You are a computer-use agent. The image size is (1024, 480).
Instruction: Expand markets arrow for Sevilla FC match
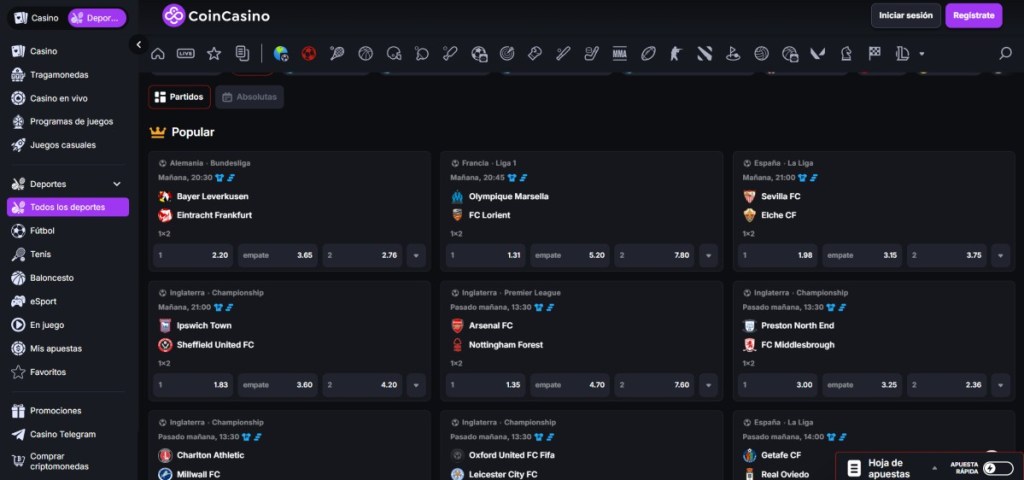coord(1000,255)
